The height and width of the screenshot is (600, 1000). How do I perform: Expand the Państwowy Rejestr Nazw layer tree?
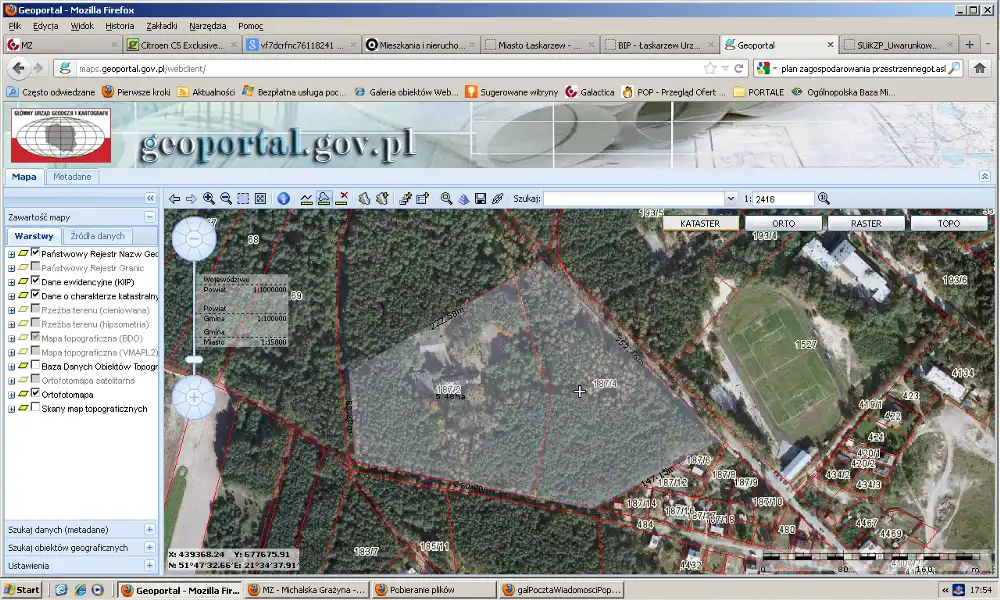(12, 254)
